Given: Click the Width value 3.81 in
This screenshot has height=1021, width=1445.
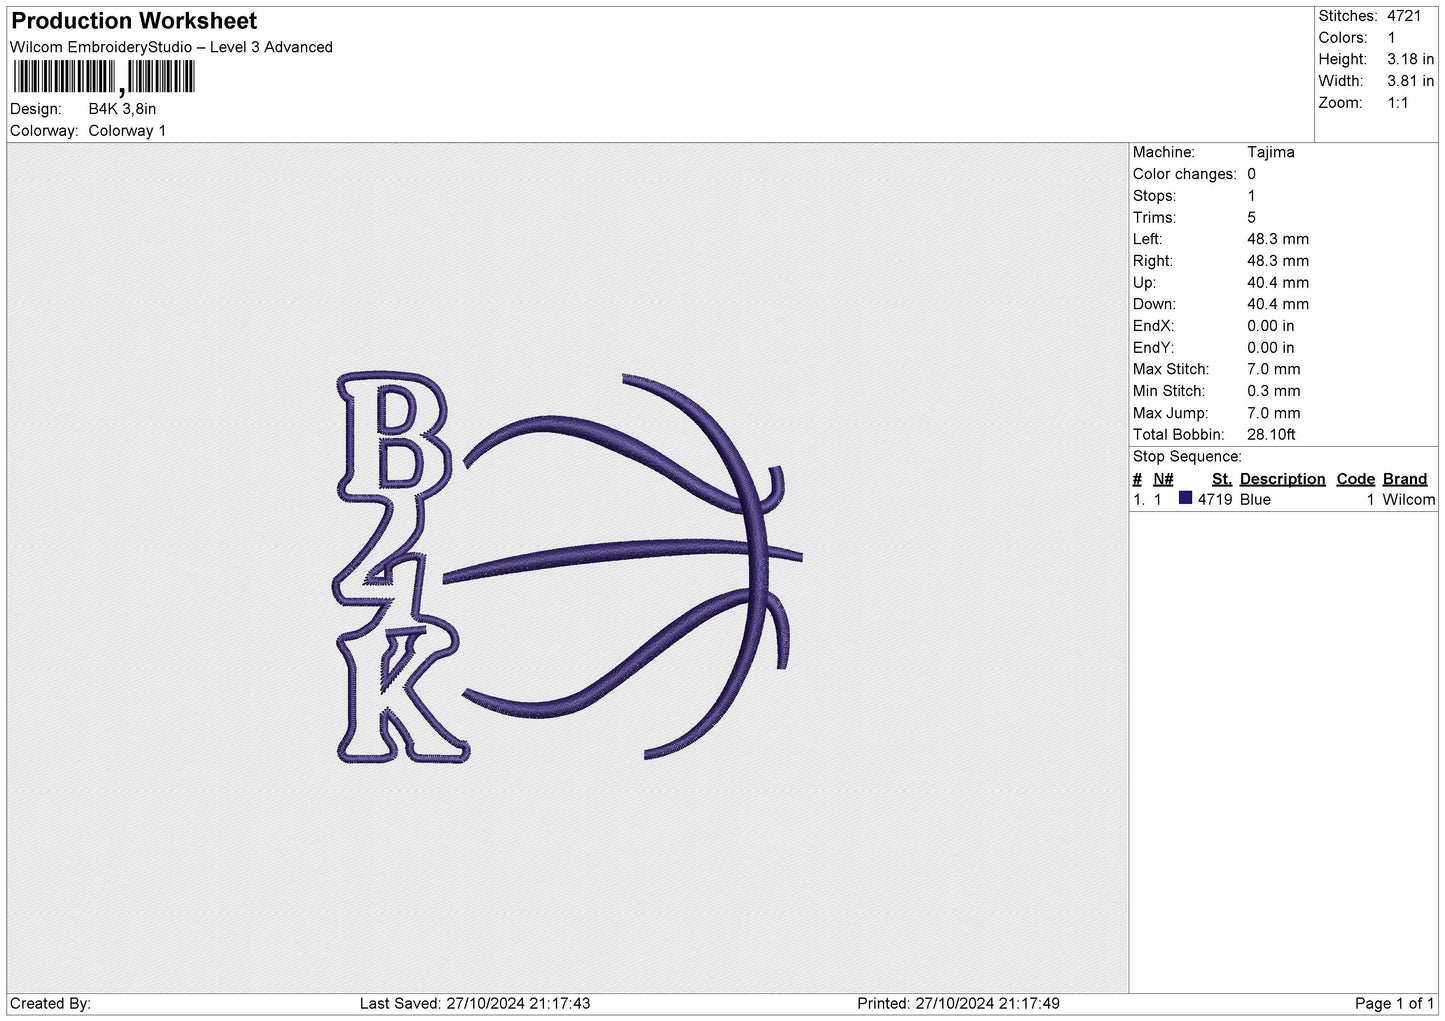Looking at the screenshot, I should (1410, 81).
